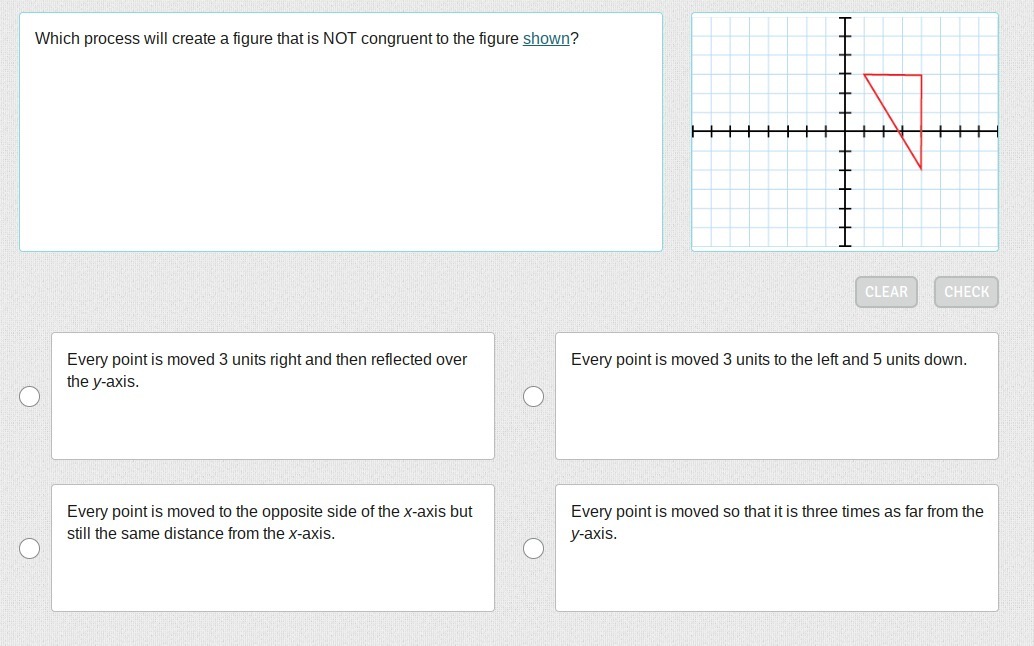The width and height of the screenshot is (1034, 646).
Task: Select radio for '3 units left and 5 down'
Action: (534, 397)
